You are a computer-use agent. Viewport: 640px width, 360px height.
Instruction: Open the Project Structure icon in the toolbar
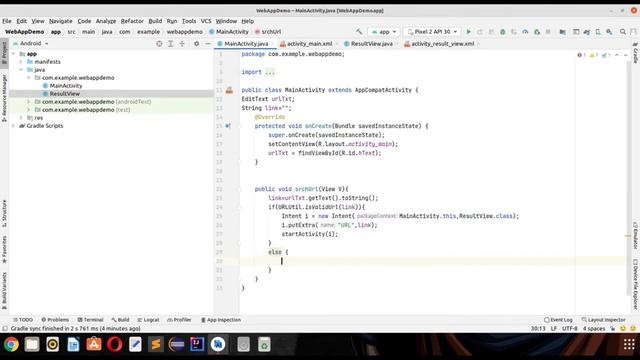tap(562, 32)
